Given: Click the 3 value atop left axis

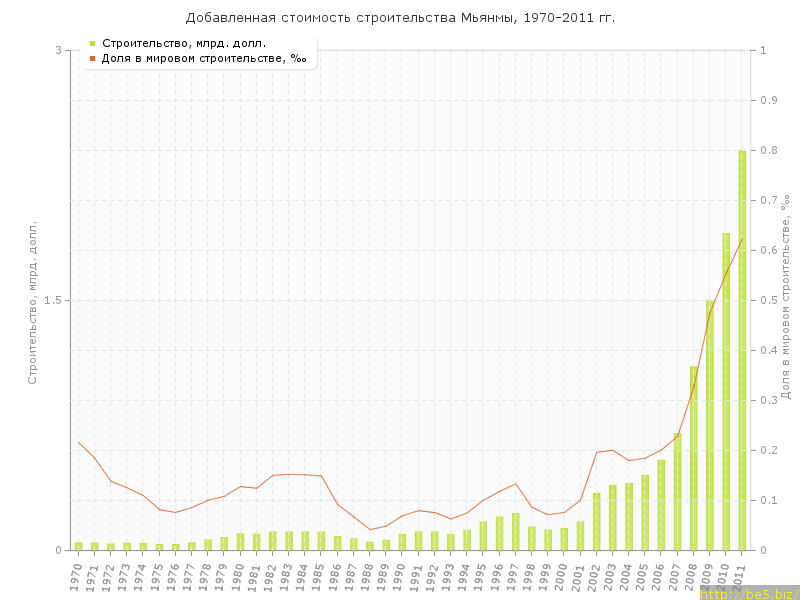Looking at the screenshot, I should pyautogui.click(x=58, y=50).
